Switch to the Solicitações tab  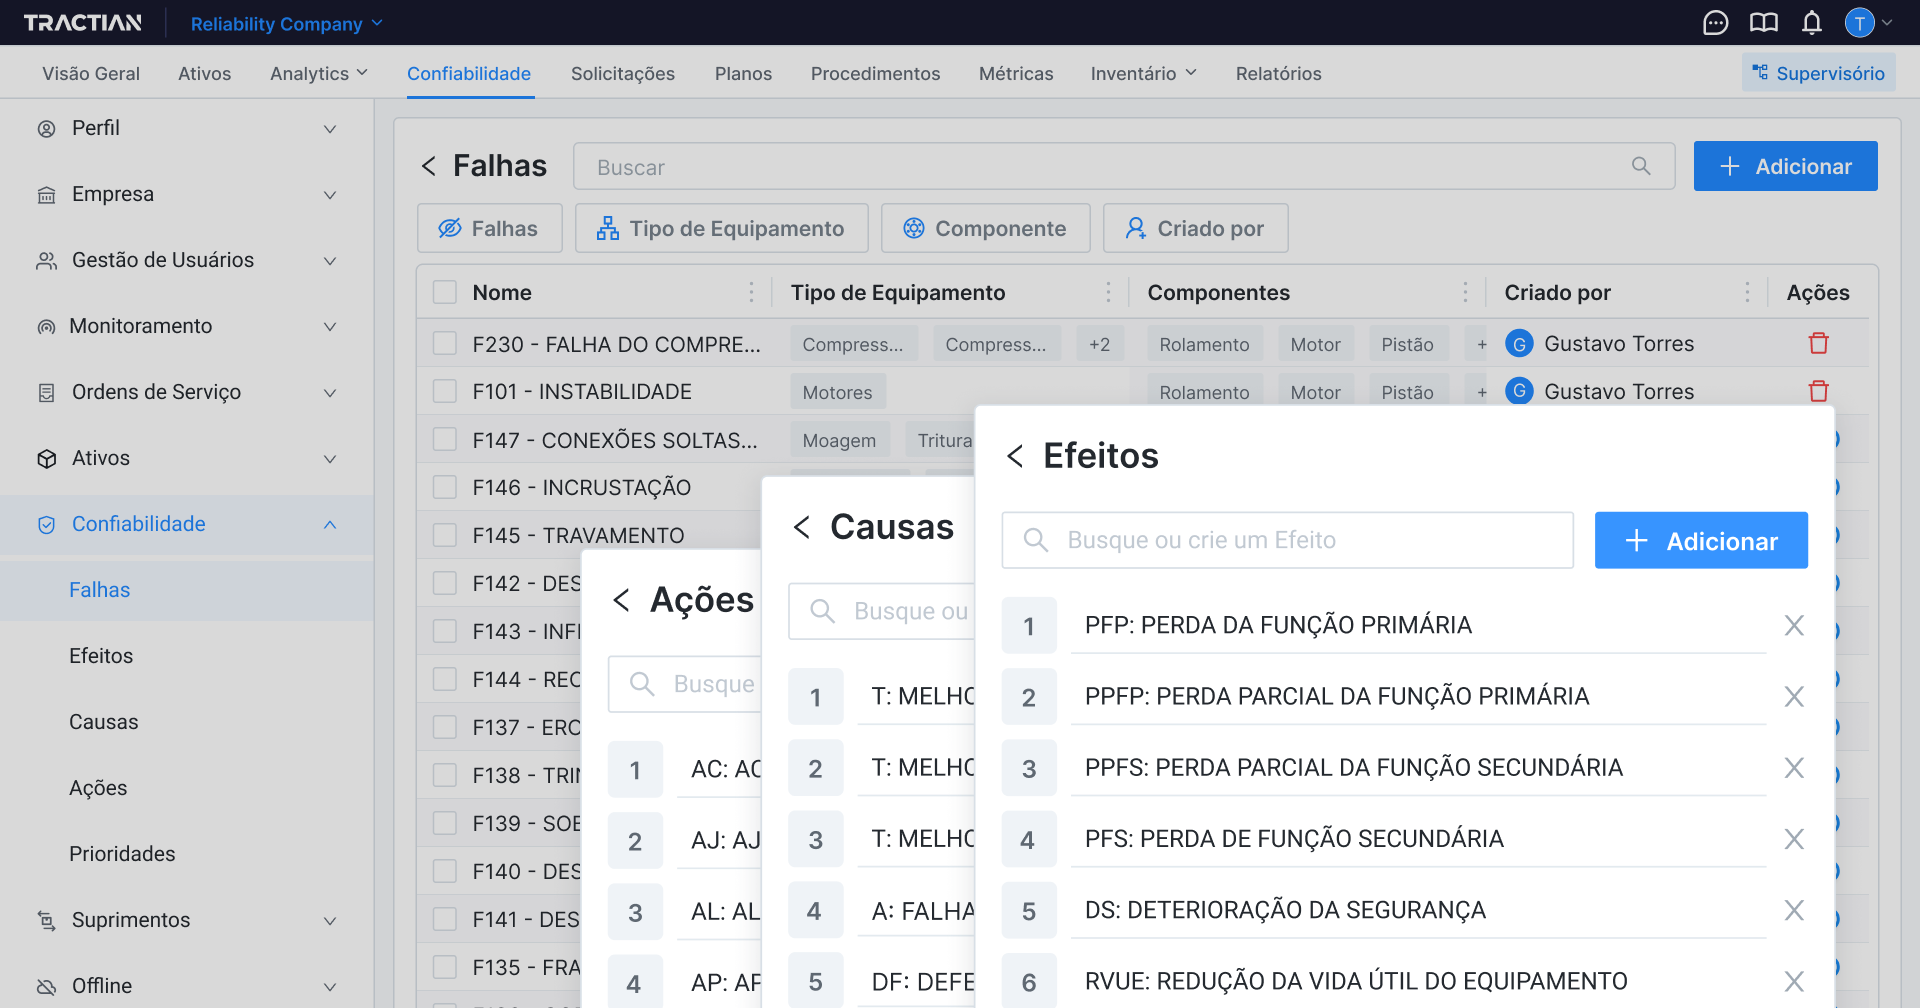point(622,73)
